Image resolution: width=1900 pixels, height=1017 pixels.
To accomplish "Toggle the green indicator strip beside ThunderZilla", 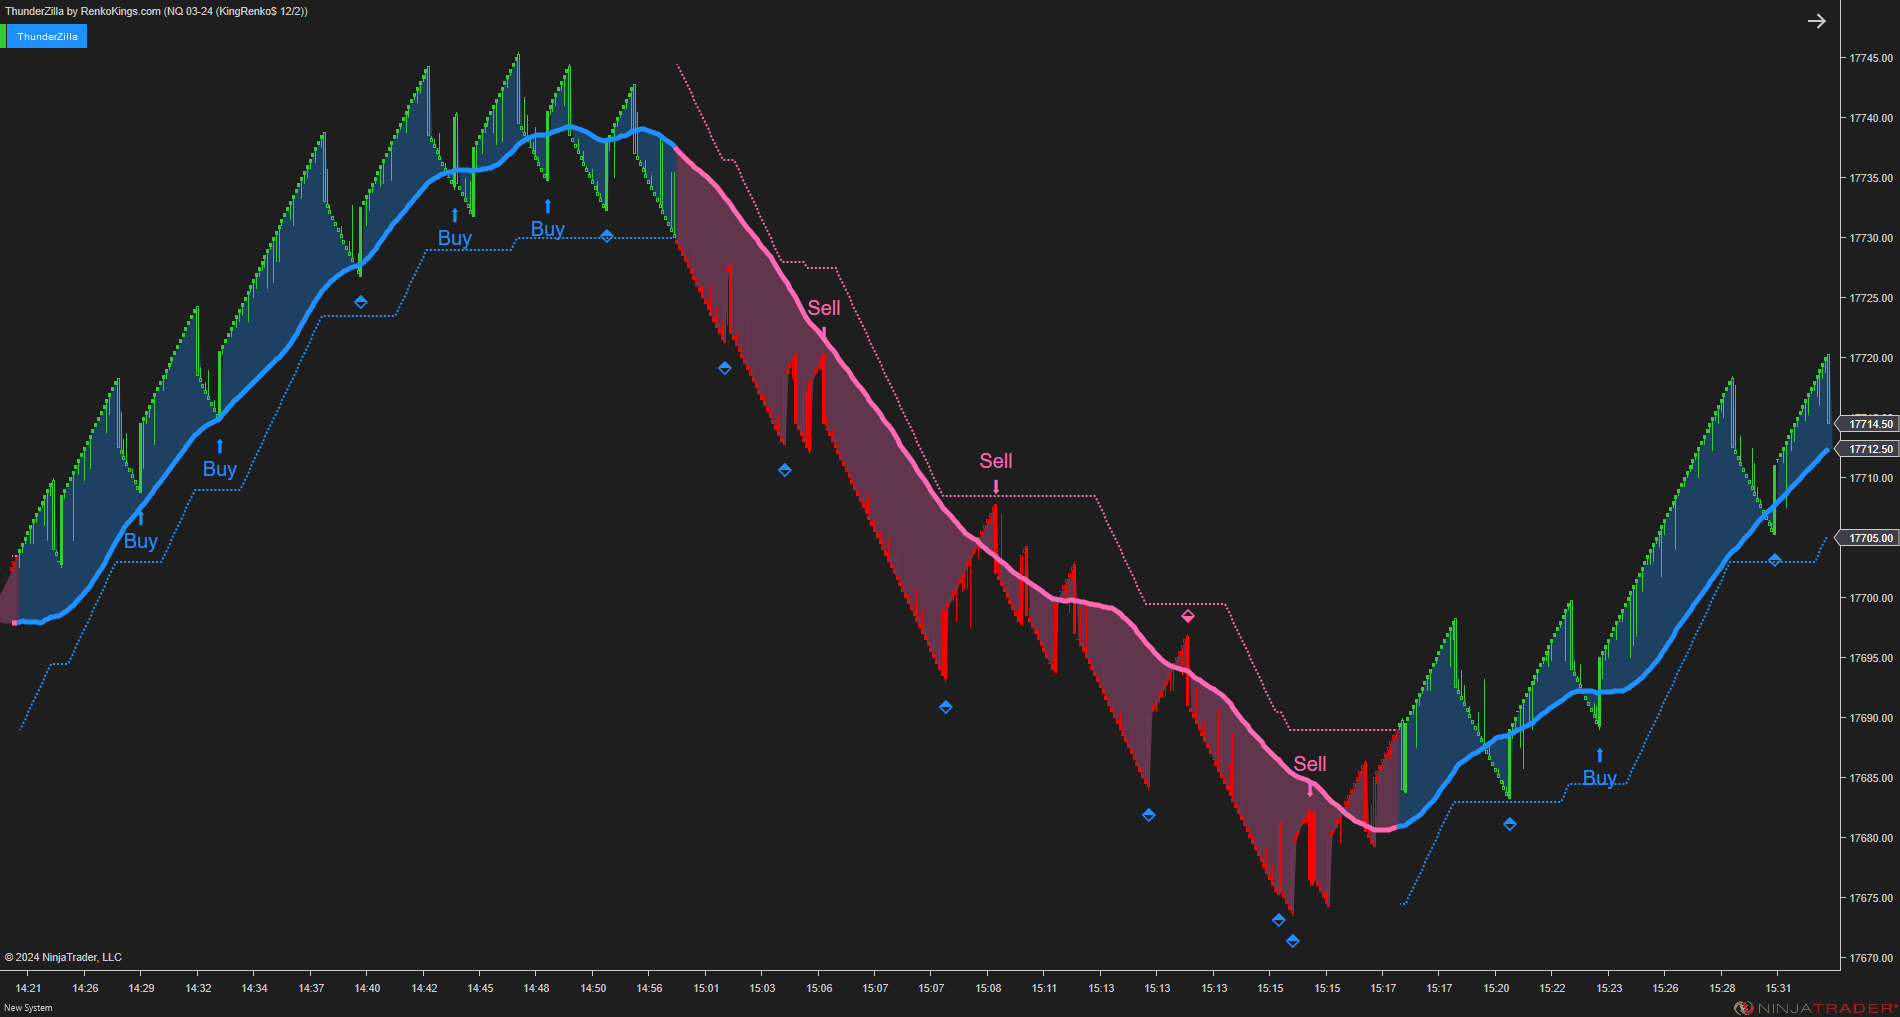I will (4, 35).
